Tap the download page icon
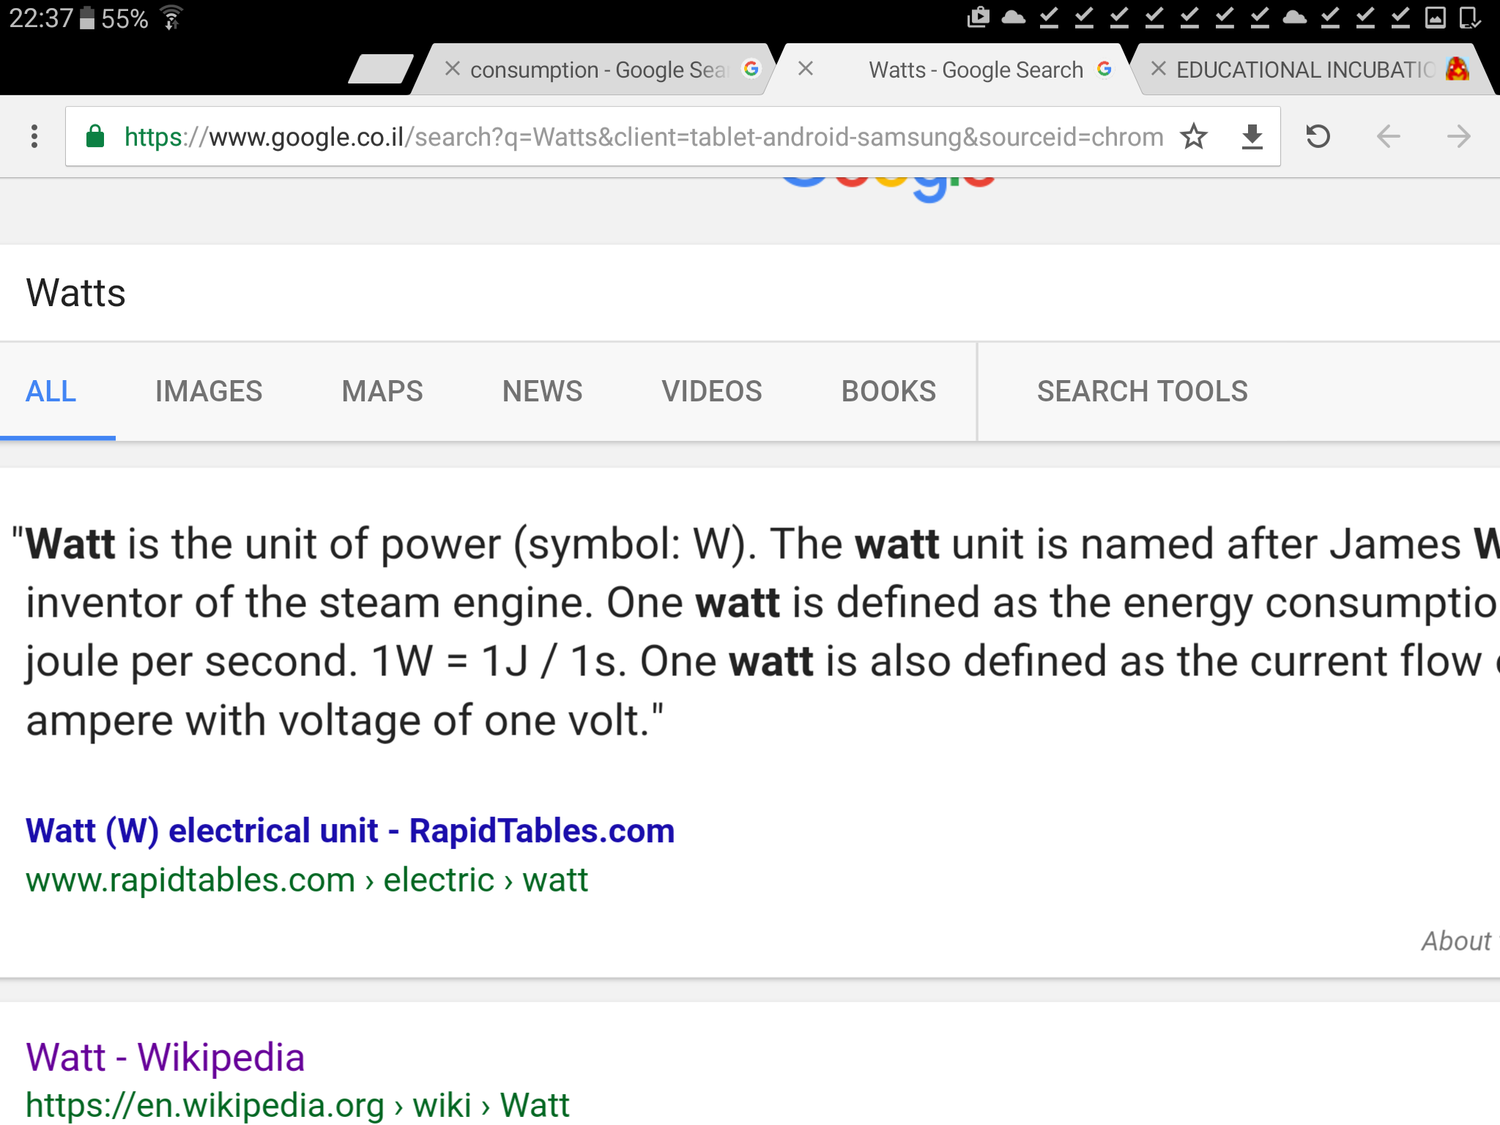The height and width of the screenshot is (1125, 1500). pyautogui.click(x=1251, y=136)
